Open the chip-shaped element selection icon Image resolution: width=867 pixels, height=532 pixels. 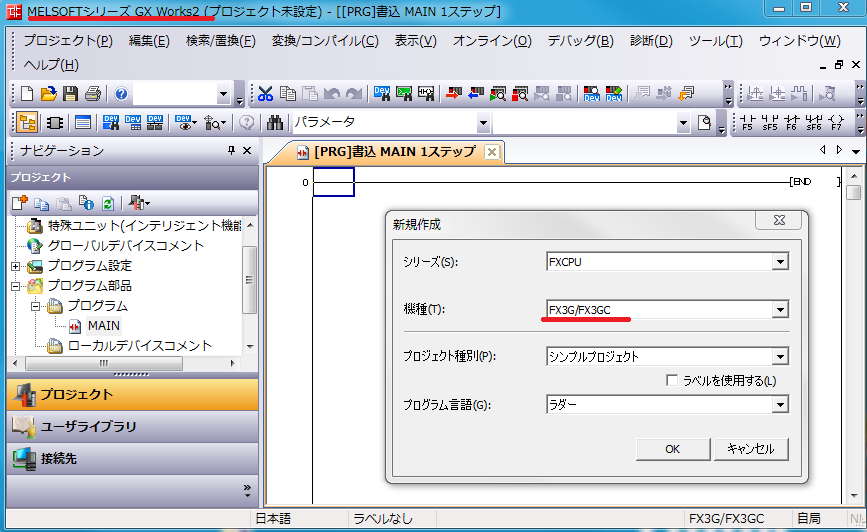click(55, 122)
